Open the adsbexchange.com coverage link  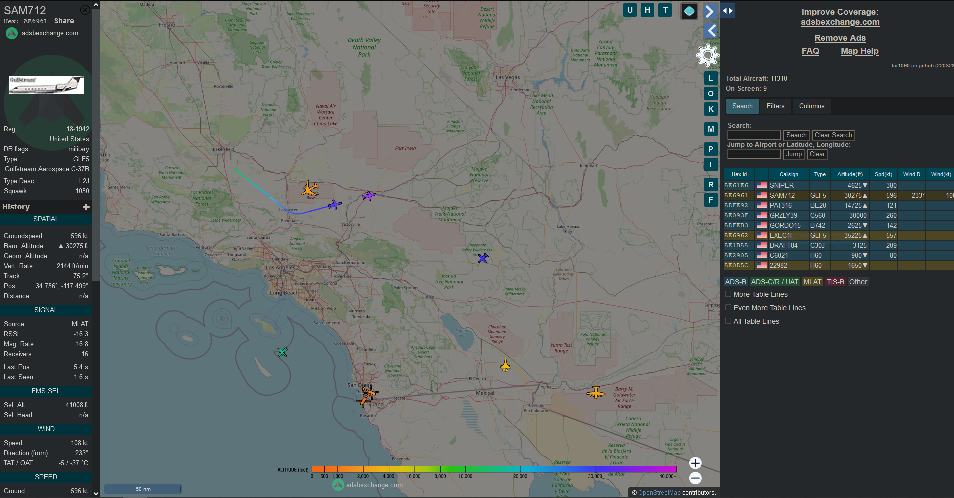tap(840, 22)
